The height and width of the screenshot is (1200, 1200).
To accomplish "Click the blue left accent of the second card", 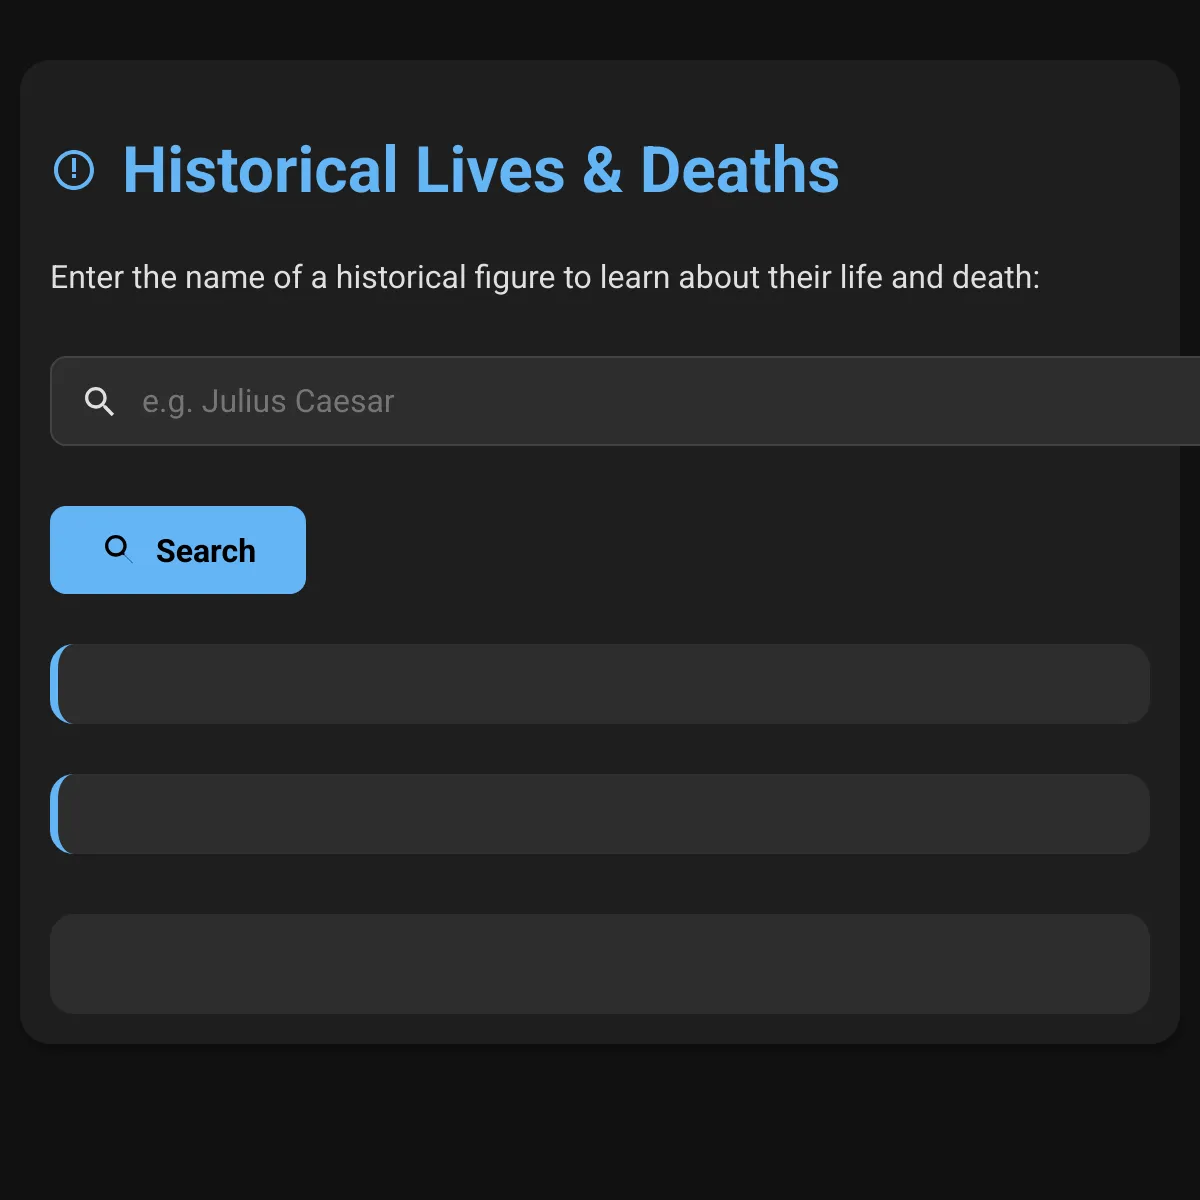I will coord(56,814).
